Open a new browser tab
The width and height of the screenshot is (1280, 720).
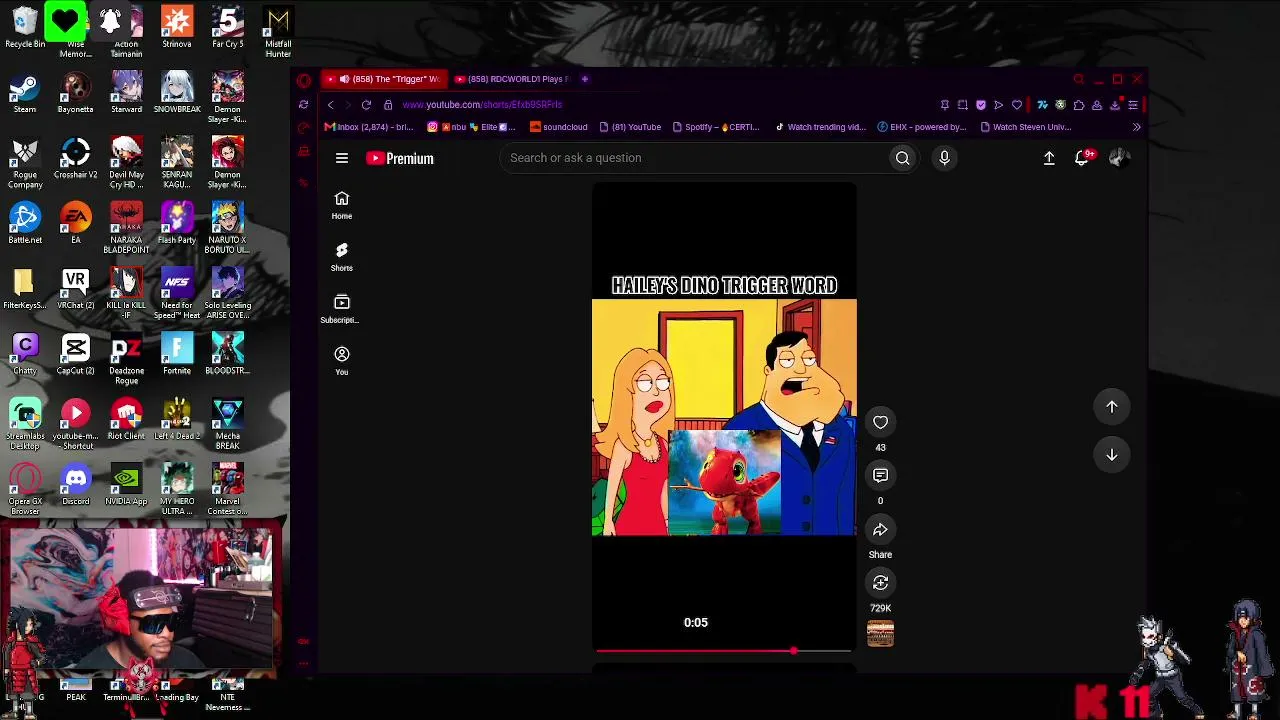tap(585, 79)
